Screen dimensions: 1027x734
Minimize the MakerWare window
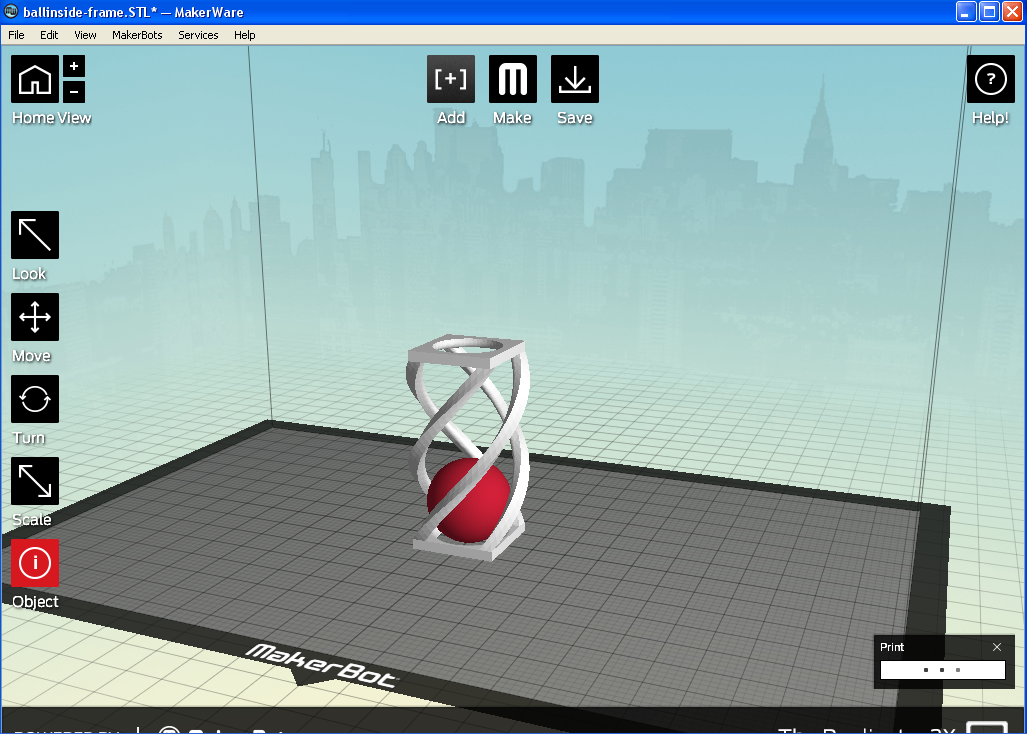click(966, 12)
